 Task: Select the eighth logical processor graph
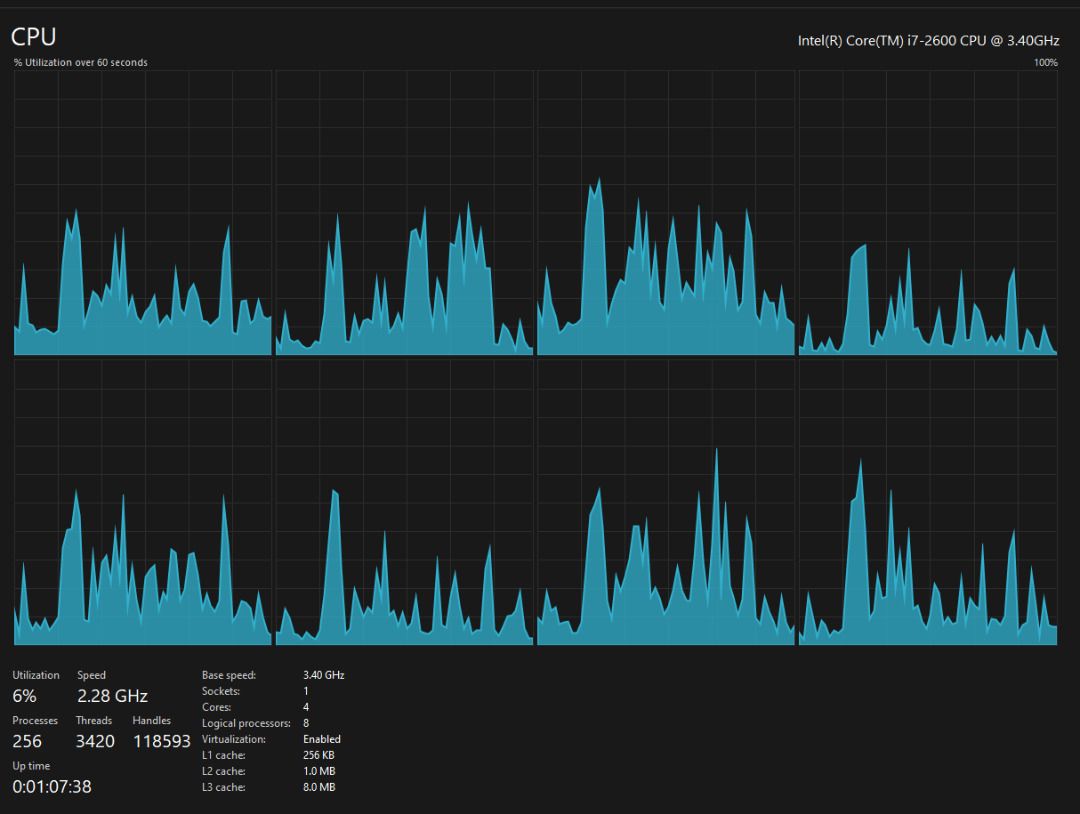coord(928,503)
